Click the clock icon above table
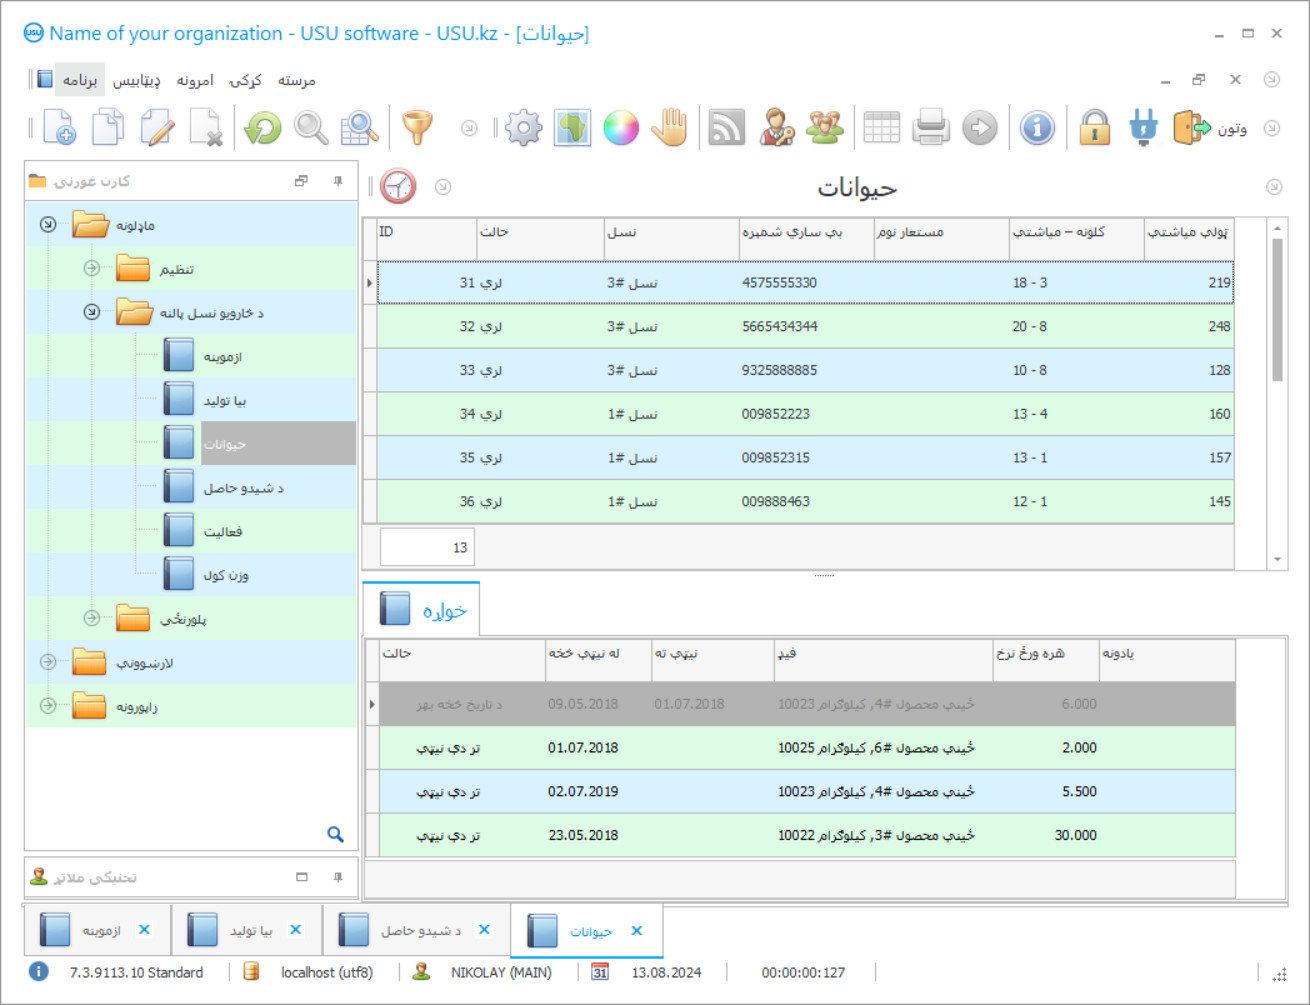The height and width of the screenshot is (1005, 1310). point(398,187)
